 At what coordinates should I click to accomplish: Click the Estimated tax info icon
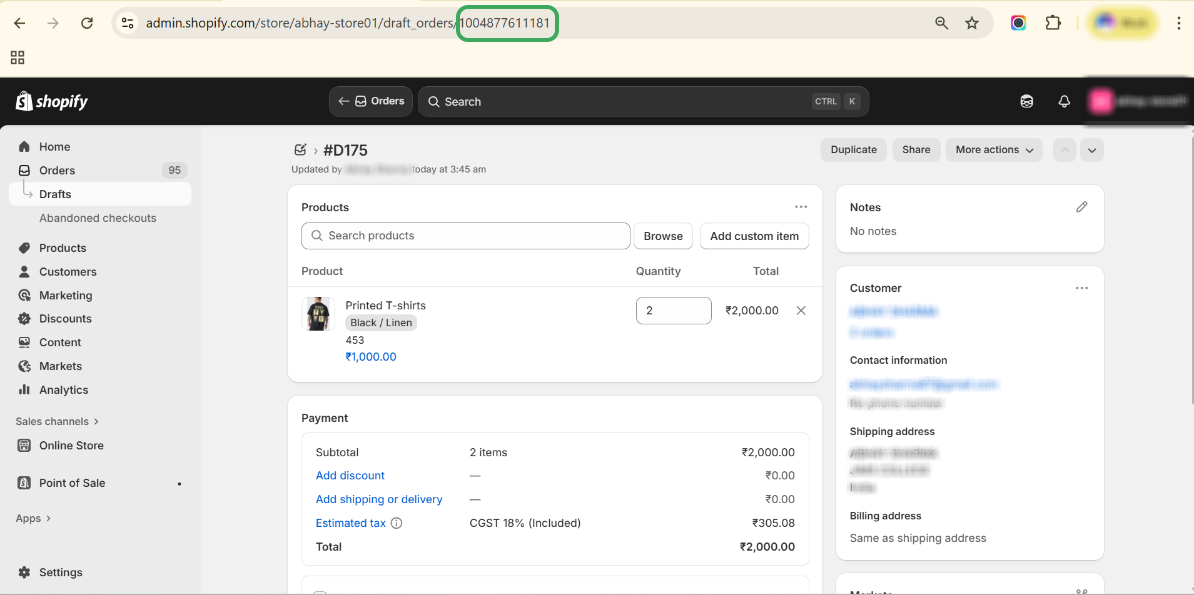[396, 523]
